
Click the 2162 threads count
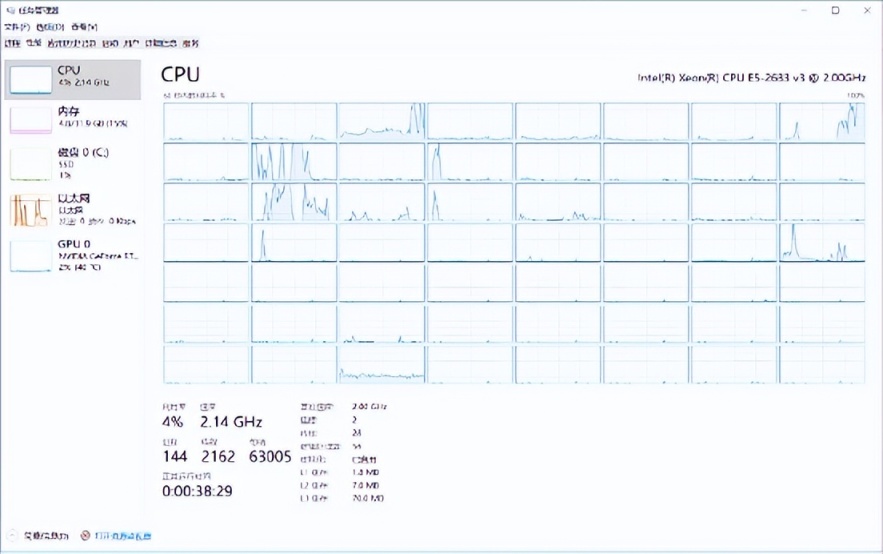tap(218, 457)
